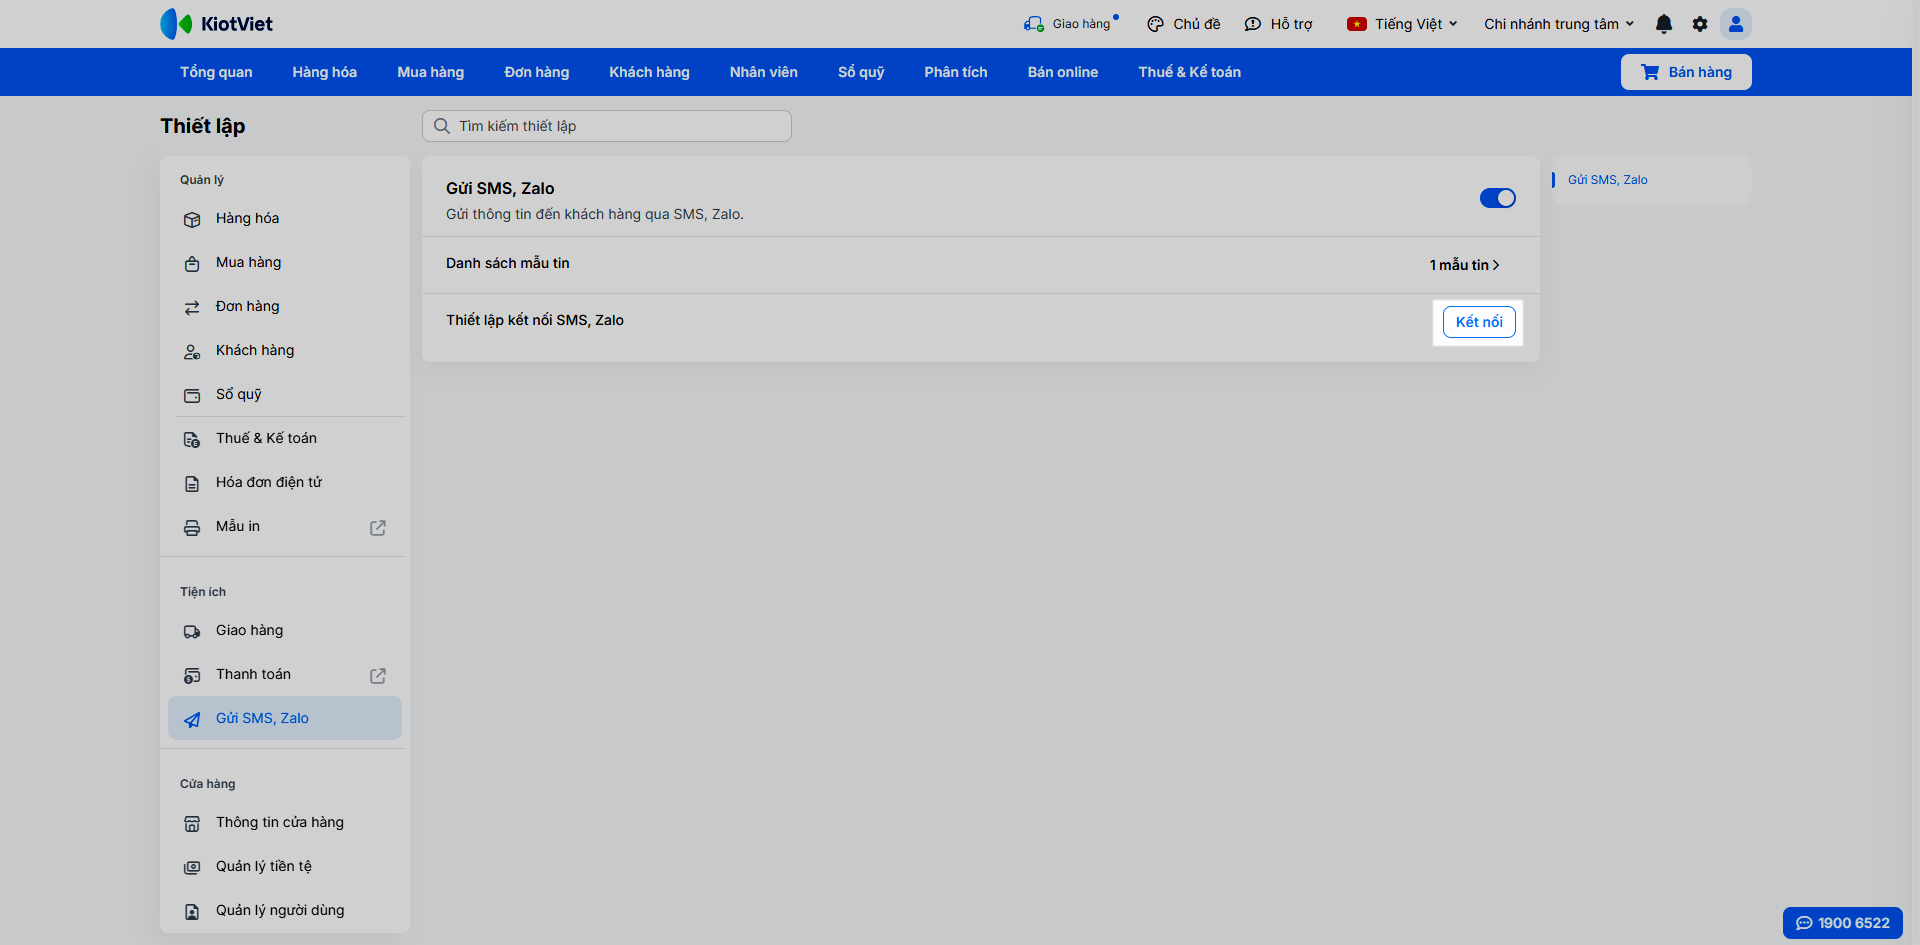The height and width of the screenshot is (945, 1920).
Task: Expand the 1 mẫu tin template list
Action: (1464, 265)
